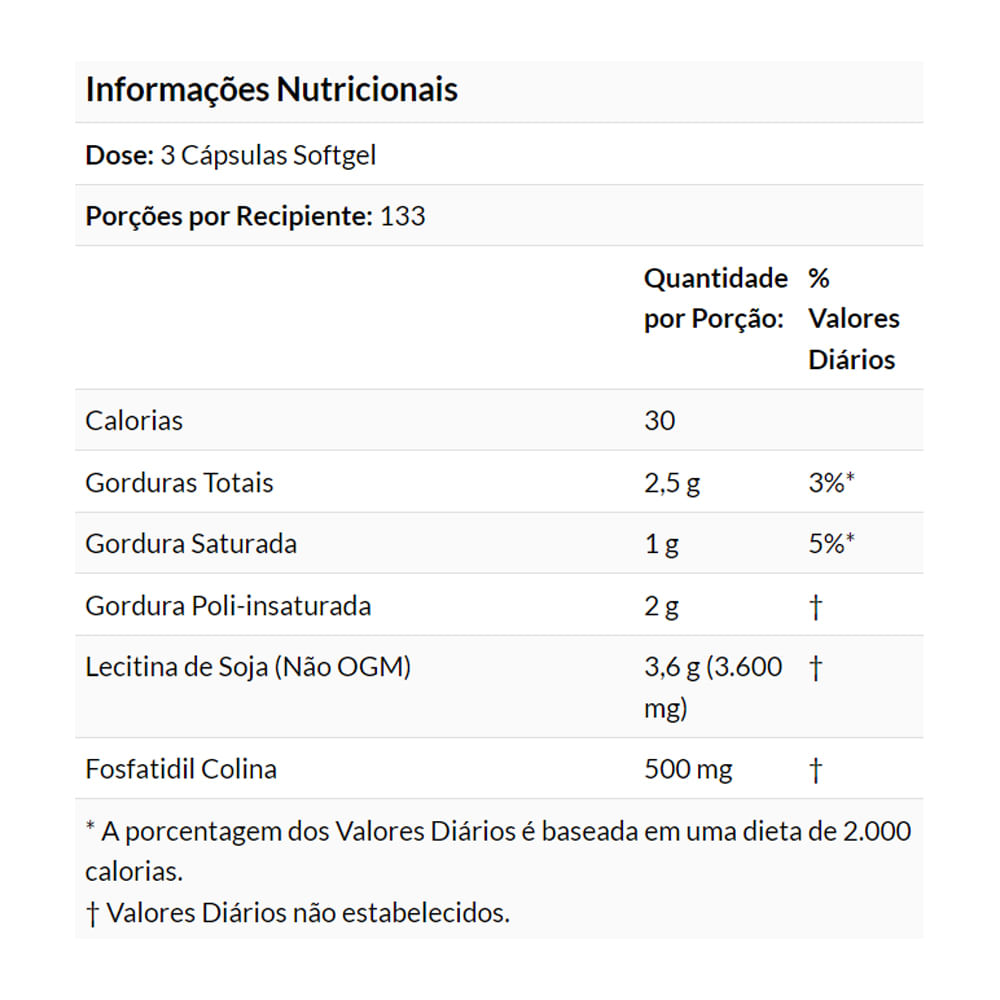This screenshot has width=1000, height=1000.
Task: Click the 500 mg amount
Action: [x=689, y=770]
